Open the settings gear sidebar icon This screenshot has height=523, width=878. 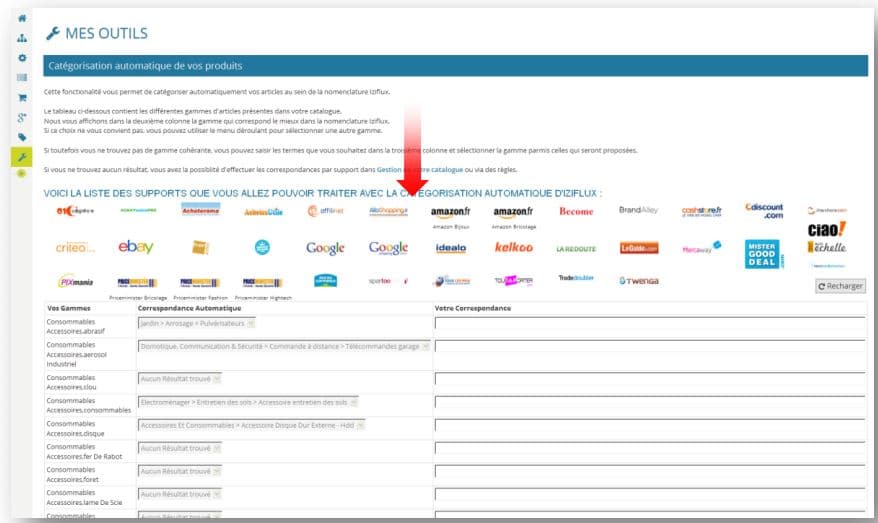pos(22,58)
